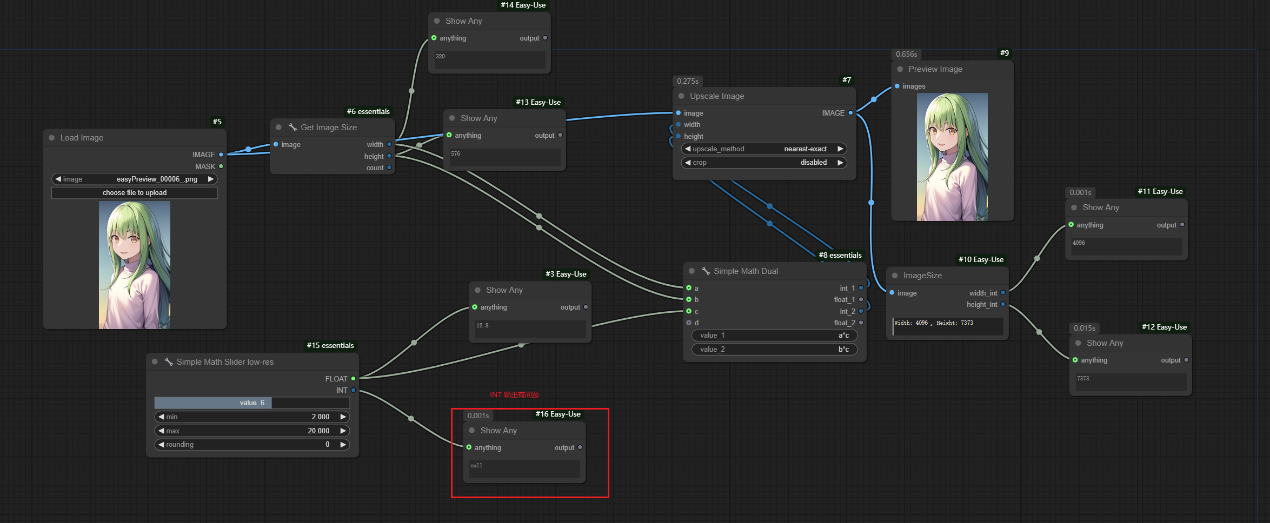Viewport: 1270px width, 523px height.
Task: Click the FLOAT output port of Simple Math Slider
Action: (x=353, y=378)
